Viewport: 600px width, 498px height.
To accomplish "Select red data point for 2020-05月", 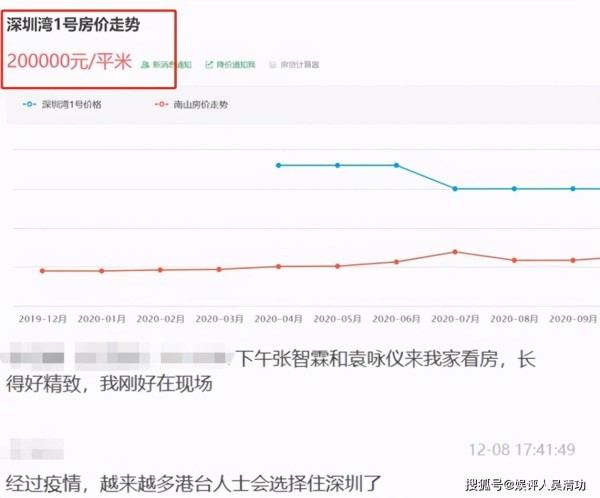I will coord(338,266).
